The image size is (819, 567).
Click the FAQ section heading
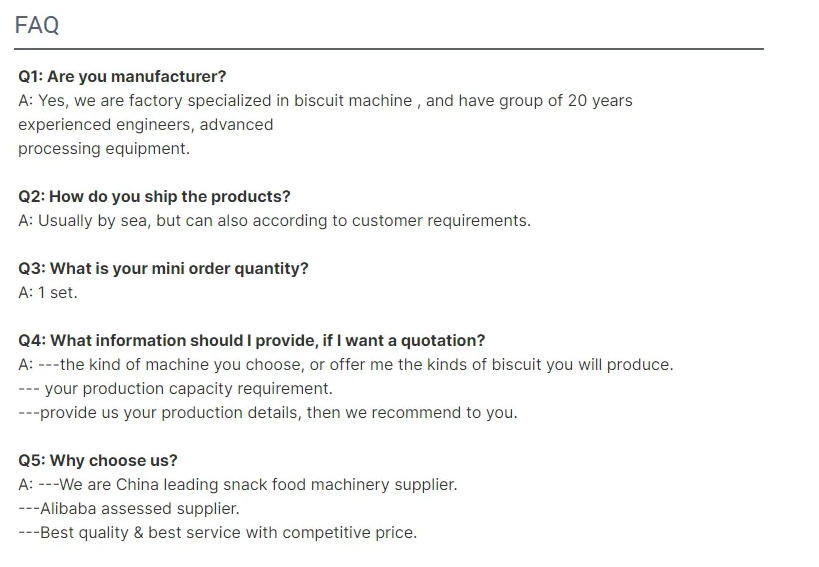pyautogui.click(x=37, y=25)
